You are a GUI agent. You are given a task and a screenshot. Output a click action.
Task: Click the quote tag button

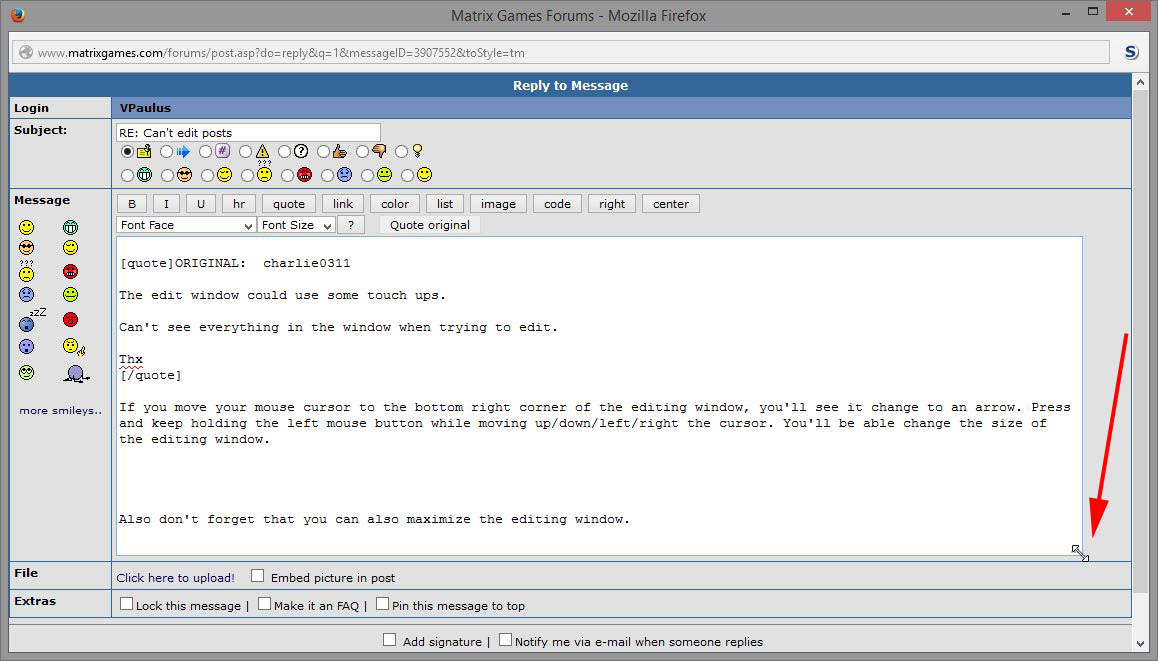point(289,204)
